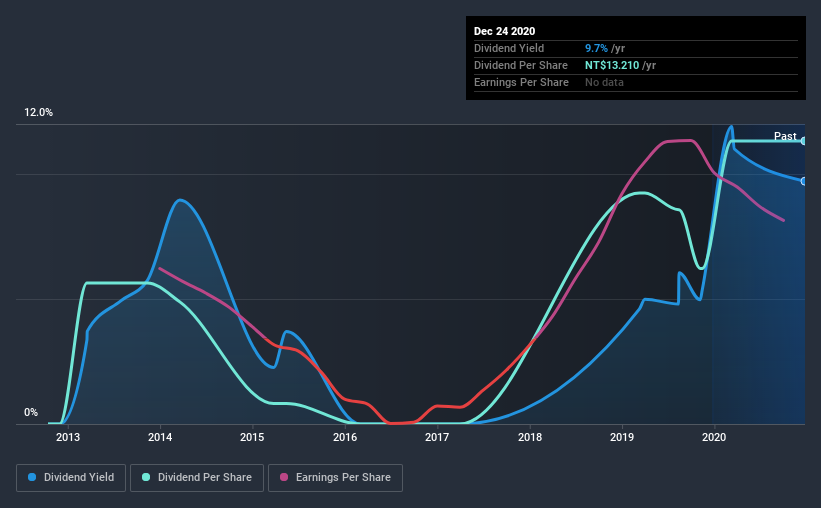Select the 2015 x-axis label

(252, 437)
